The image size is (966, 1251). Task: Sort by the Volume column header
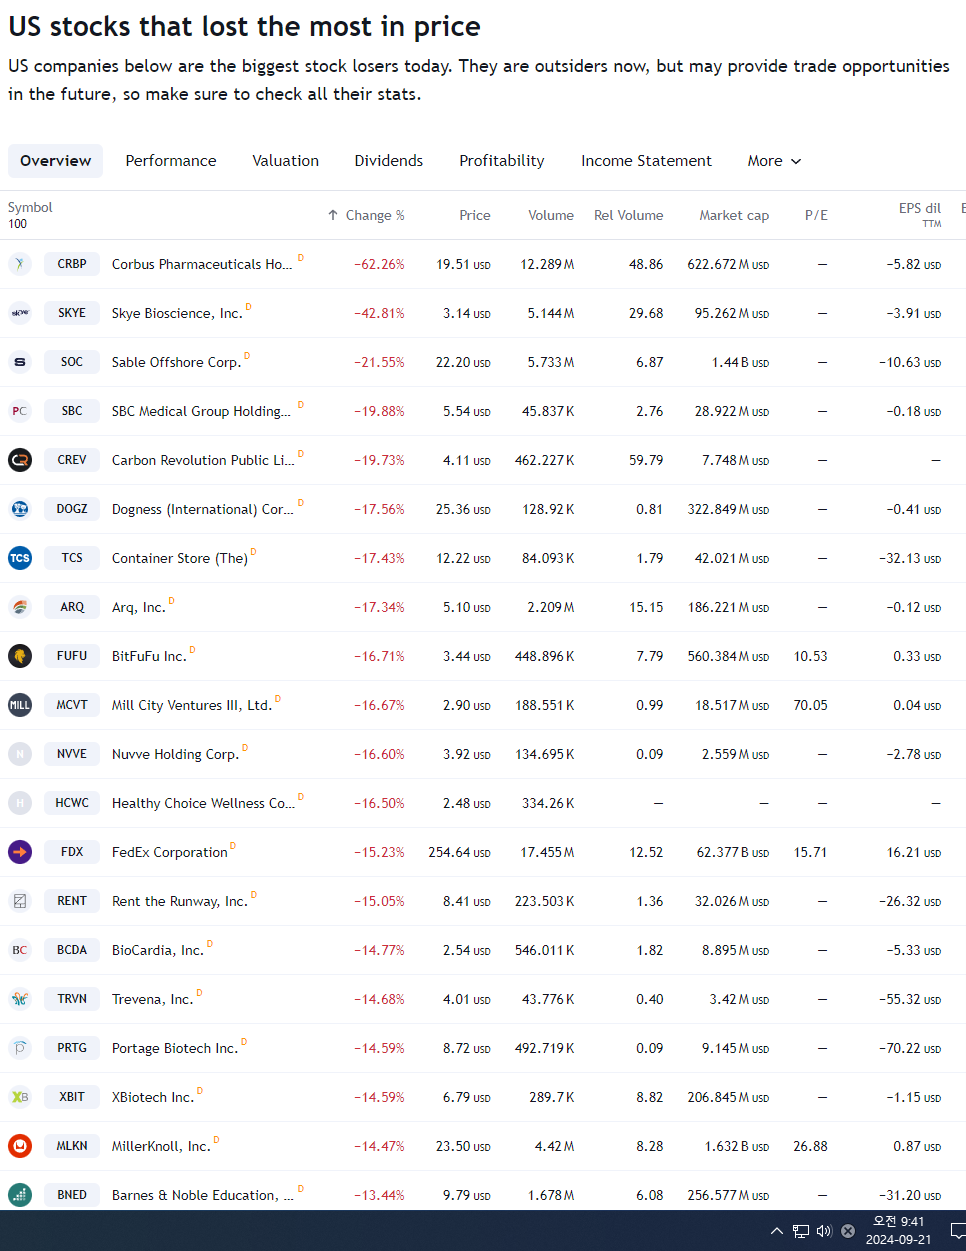[551, 215]
